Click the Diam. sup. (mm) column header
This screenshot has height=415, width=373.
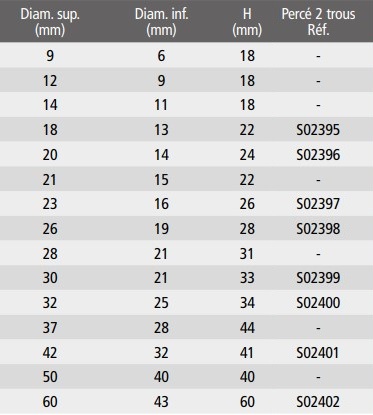pyautogui.click(x=50, y=22)
